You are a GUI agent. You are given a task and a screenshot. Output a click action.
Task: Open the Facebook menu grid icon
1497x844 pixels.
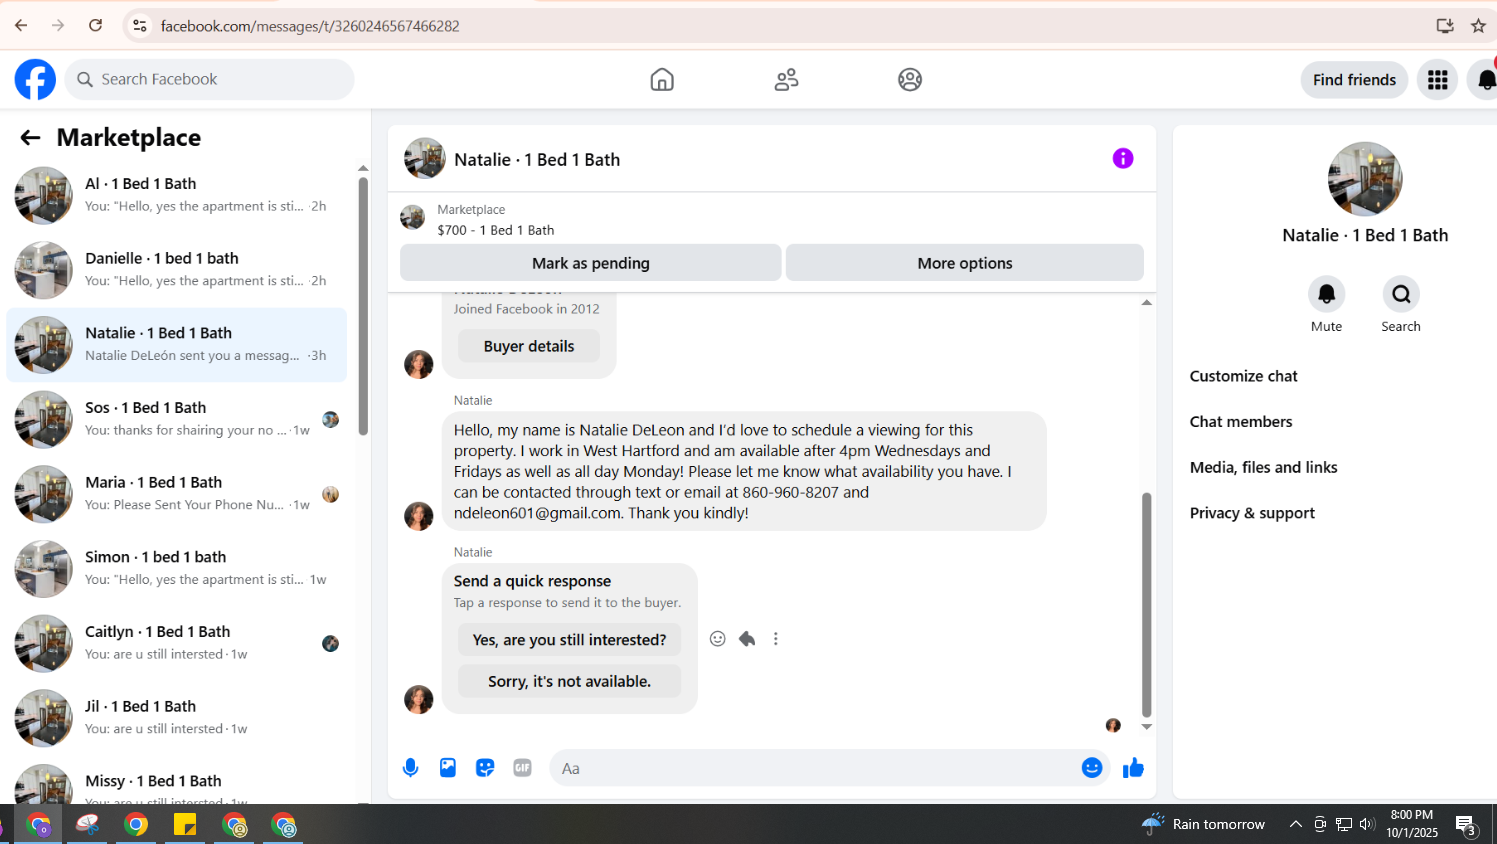pos(1438,79)
